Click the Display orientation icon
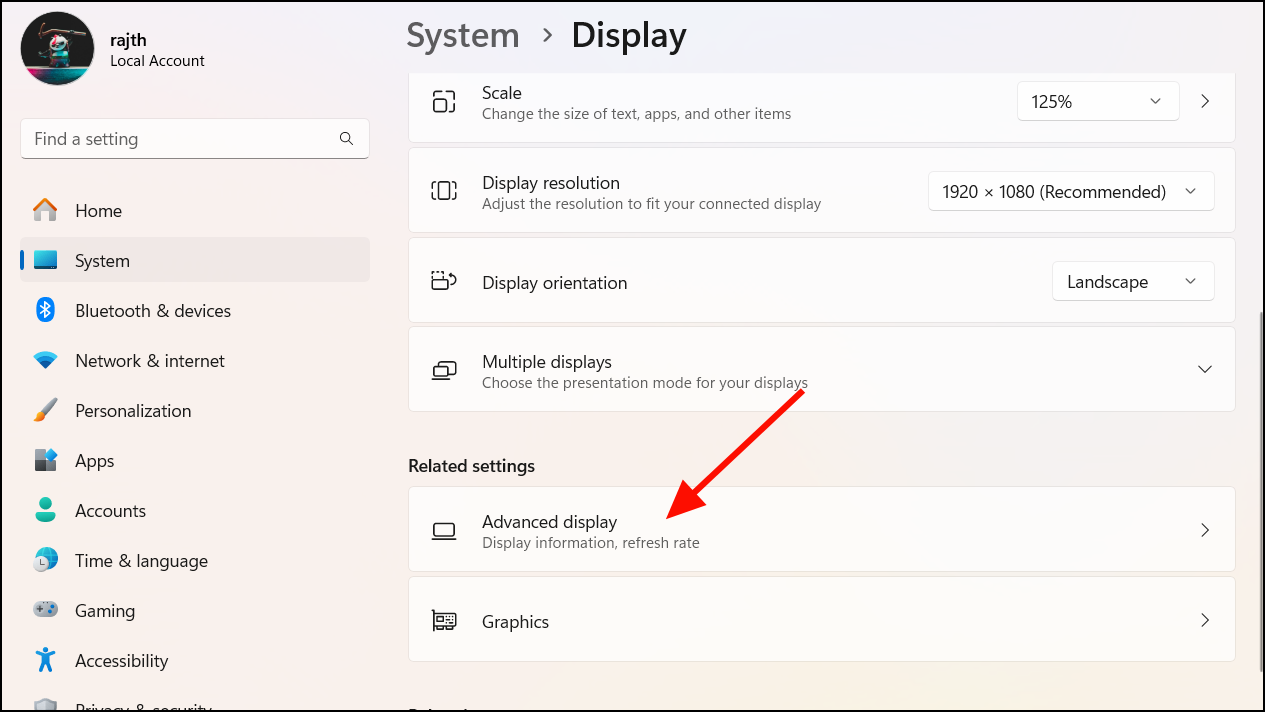Viewport: 1265px width, 712px height. click(x=443, y=281)
